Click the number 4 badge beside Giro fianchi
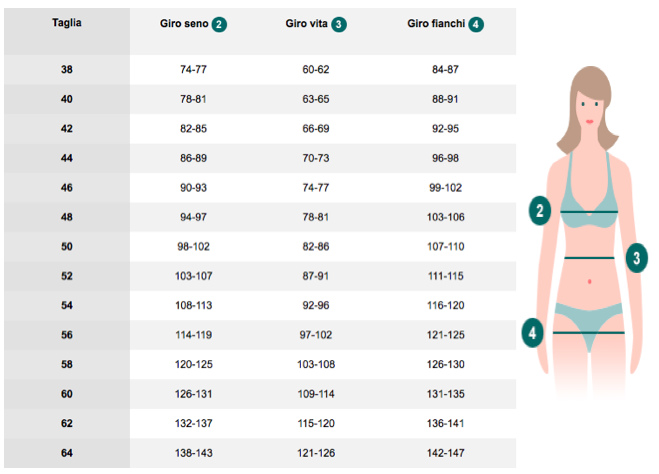Viewport: 659px width, 474px height. click(x=476, y=24)
